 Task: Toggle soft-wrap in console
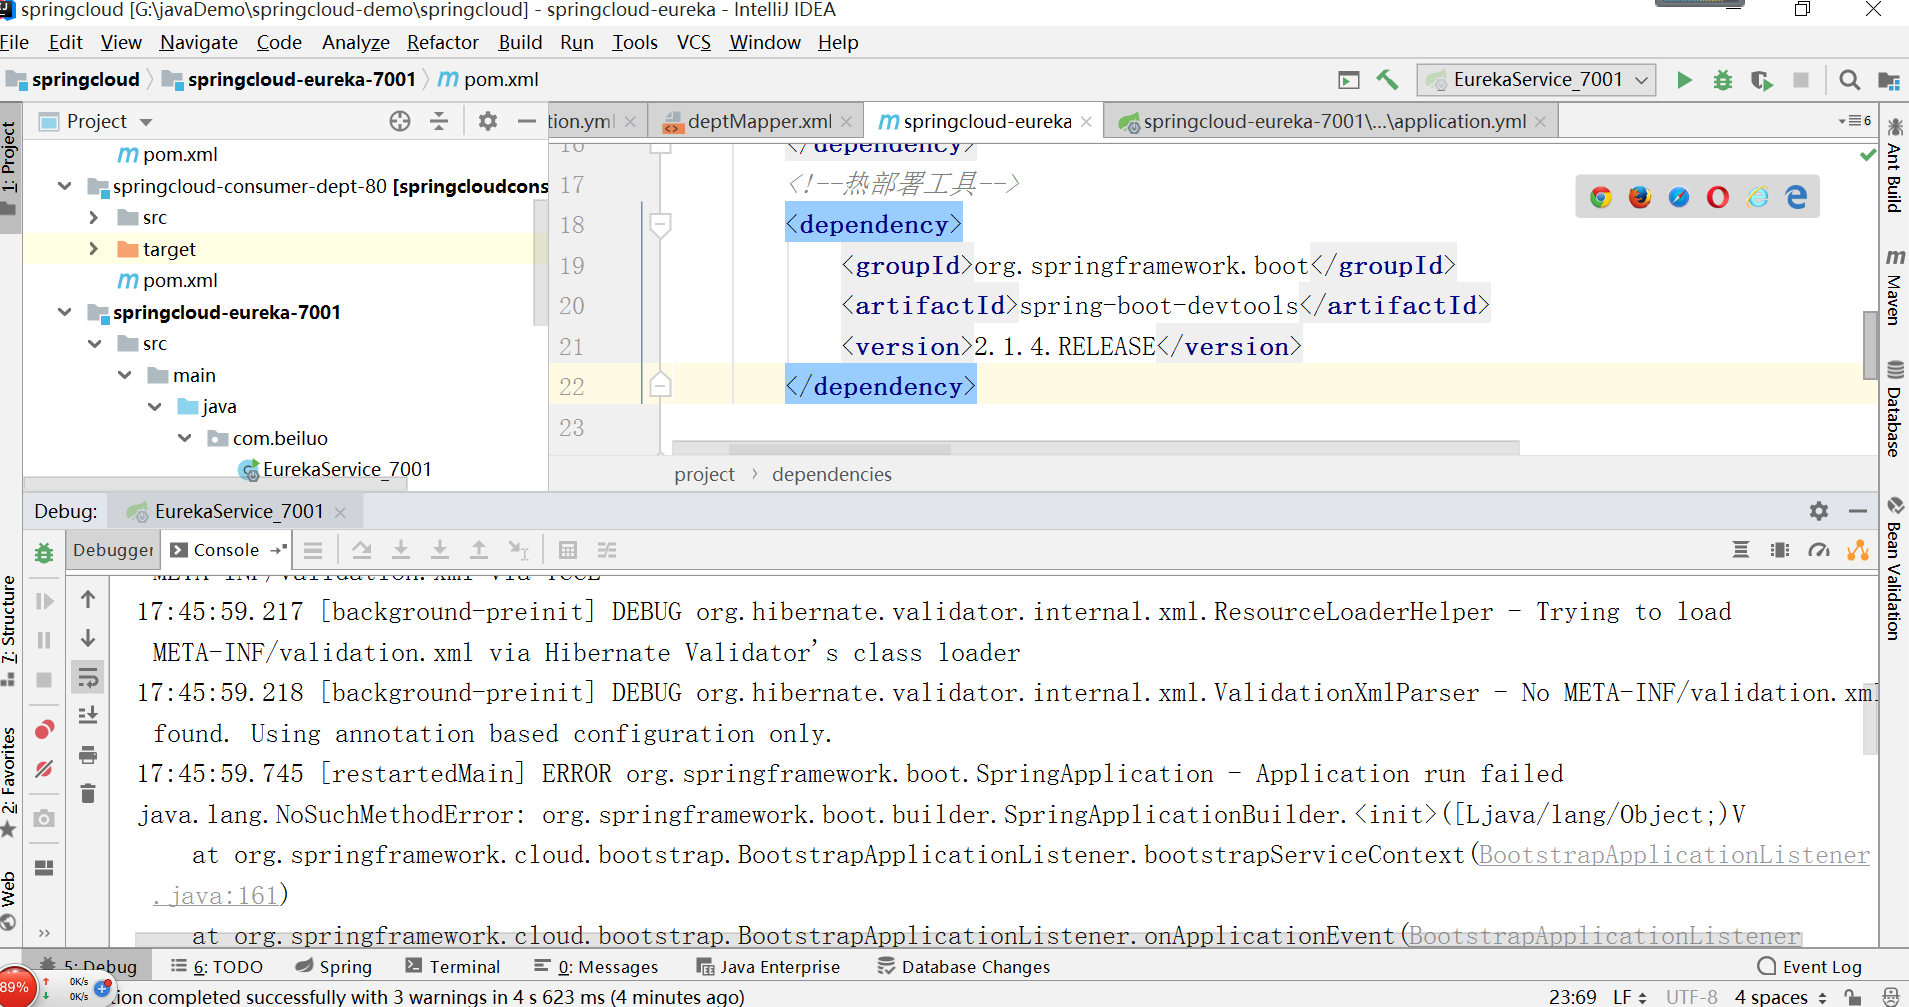coord(88,678)
